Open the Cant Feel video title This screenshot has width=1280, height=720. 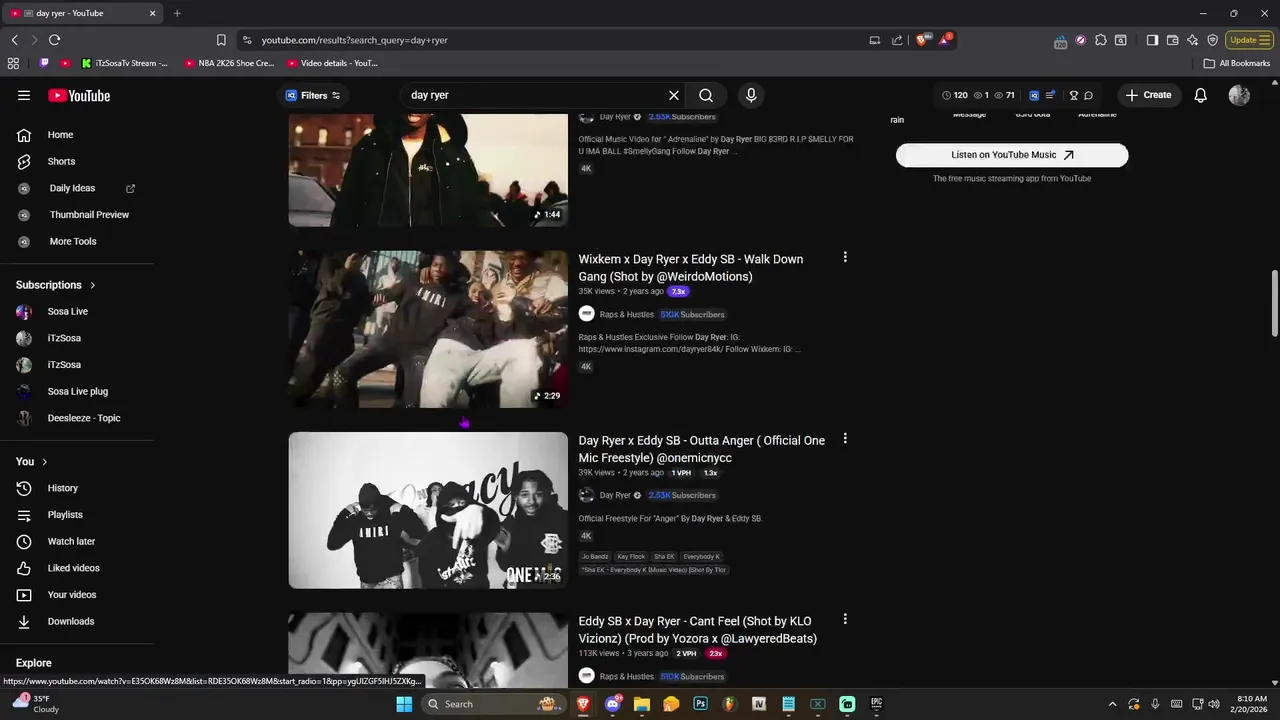[698, 630]
